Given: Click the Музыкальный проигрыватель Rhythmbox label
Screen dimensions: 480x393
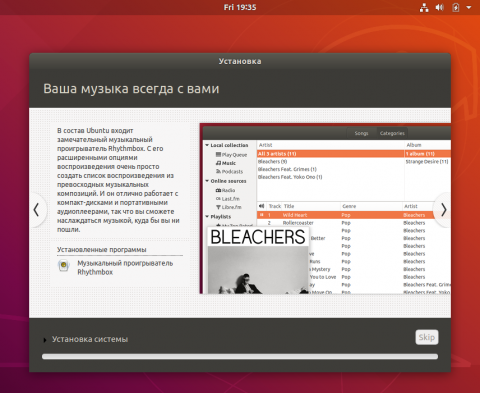Looking at the screenshot, I should (x=125, y=267).
